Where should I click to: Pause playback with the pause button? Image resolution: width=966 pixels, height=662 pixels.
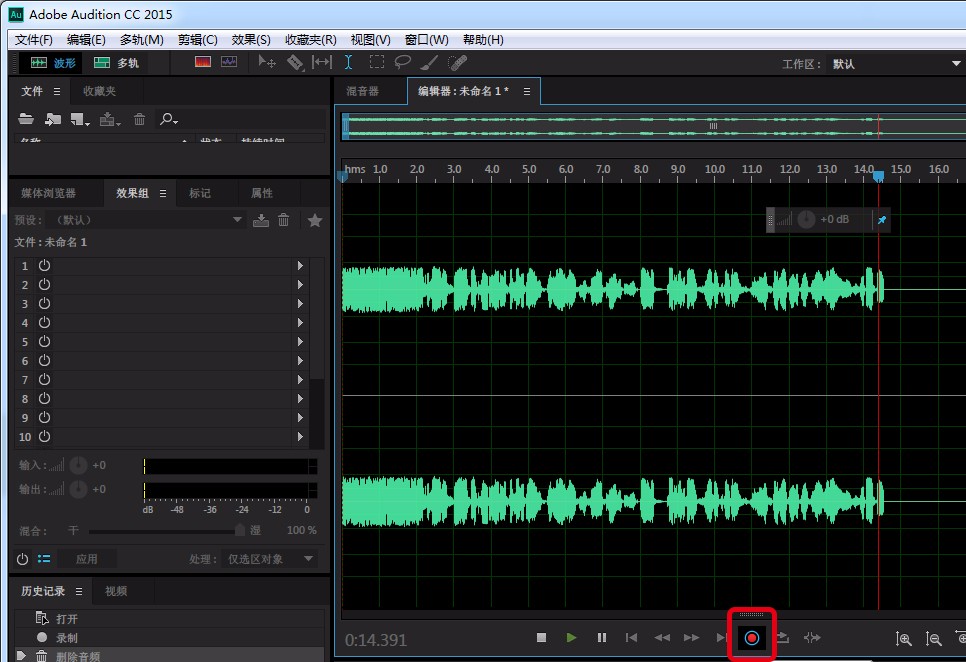tap(602, 638)
